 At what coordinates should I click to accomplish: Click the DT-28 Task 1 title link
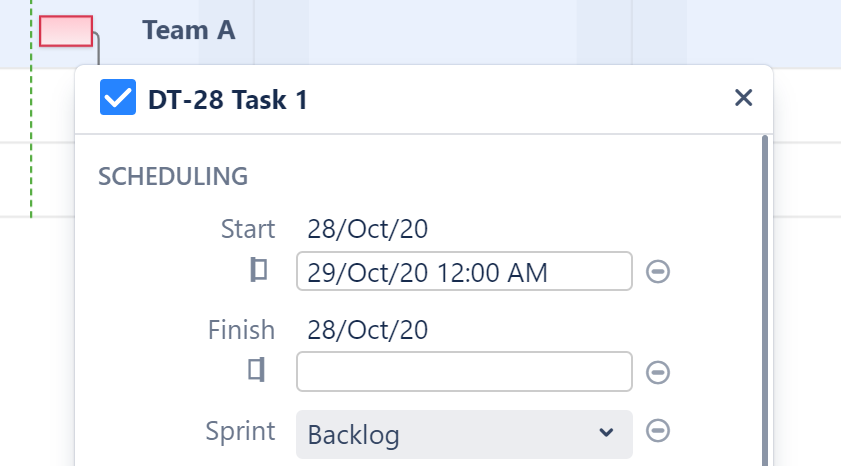tap(228, 99)
